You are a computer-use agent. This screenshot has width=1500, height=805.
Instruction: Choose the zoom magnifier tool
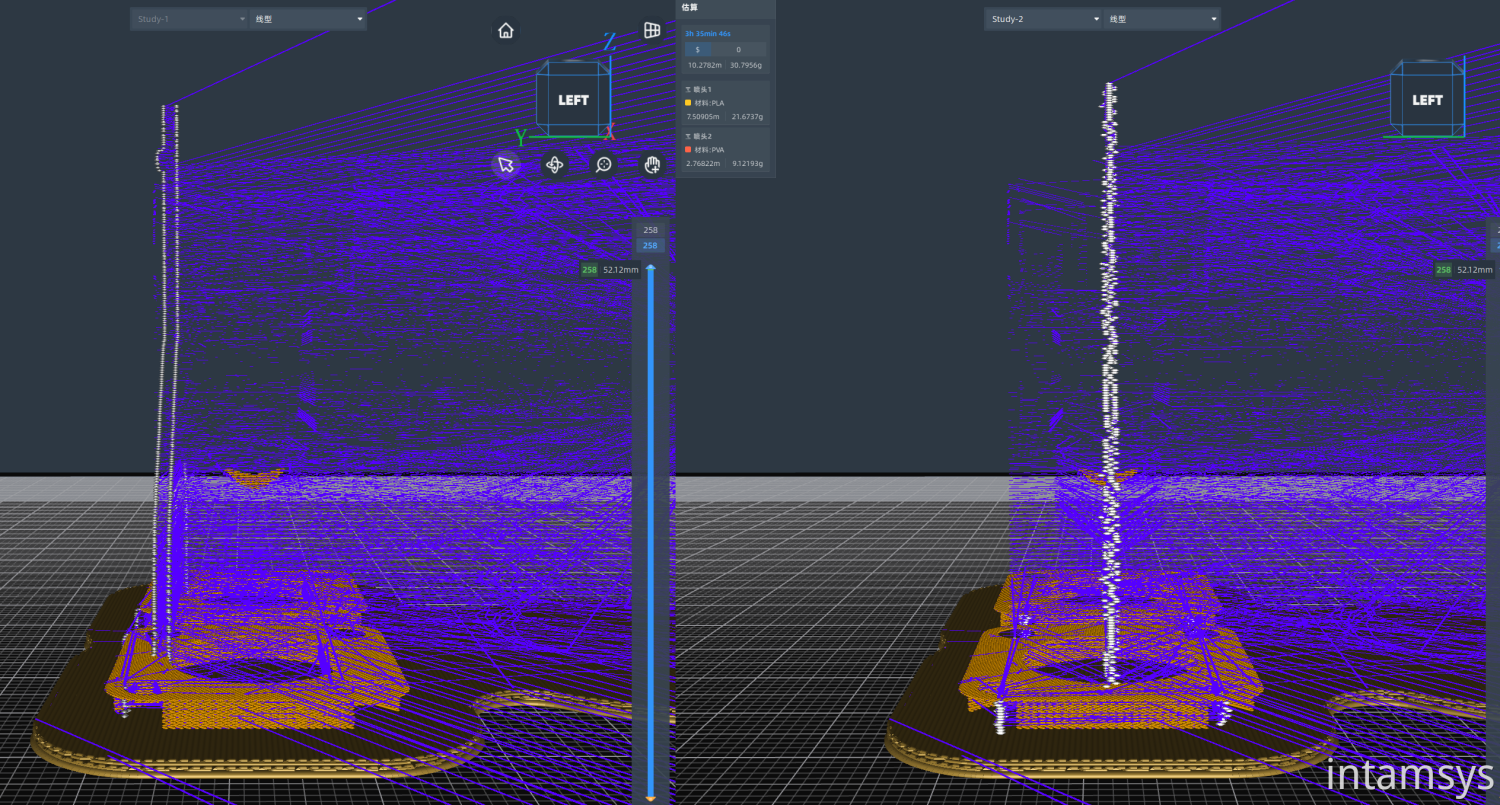(x=603, y=165)
